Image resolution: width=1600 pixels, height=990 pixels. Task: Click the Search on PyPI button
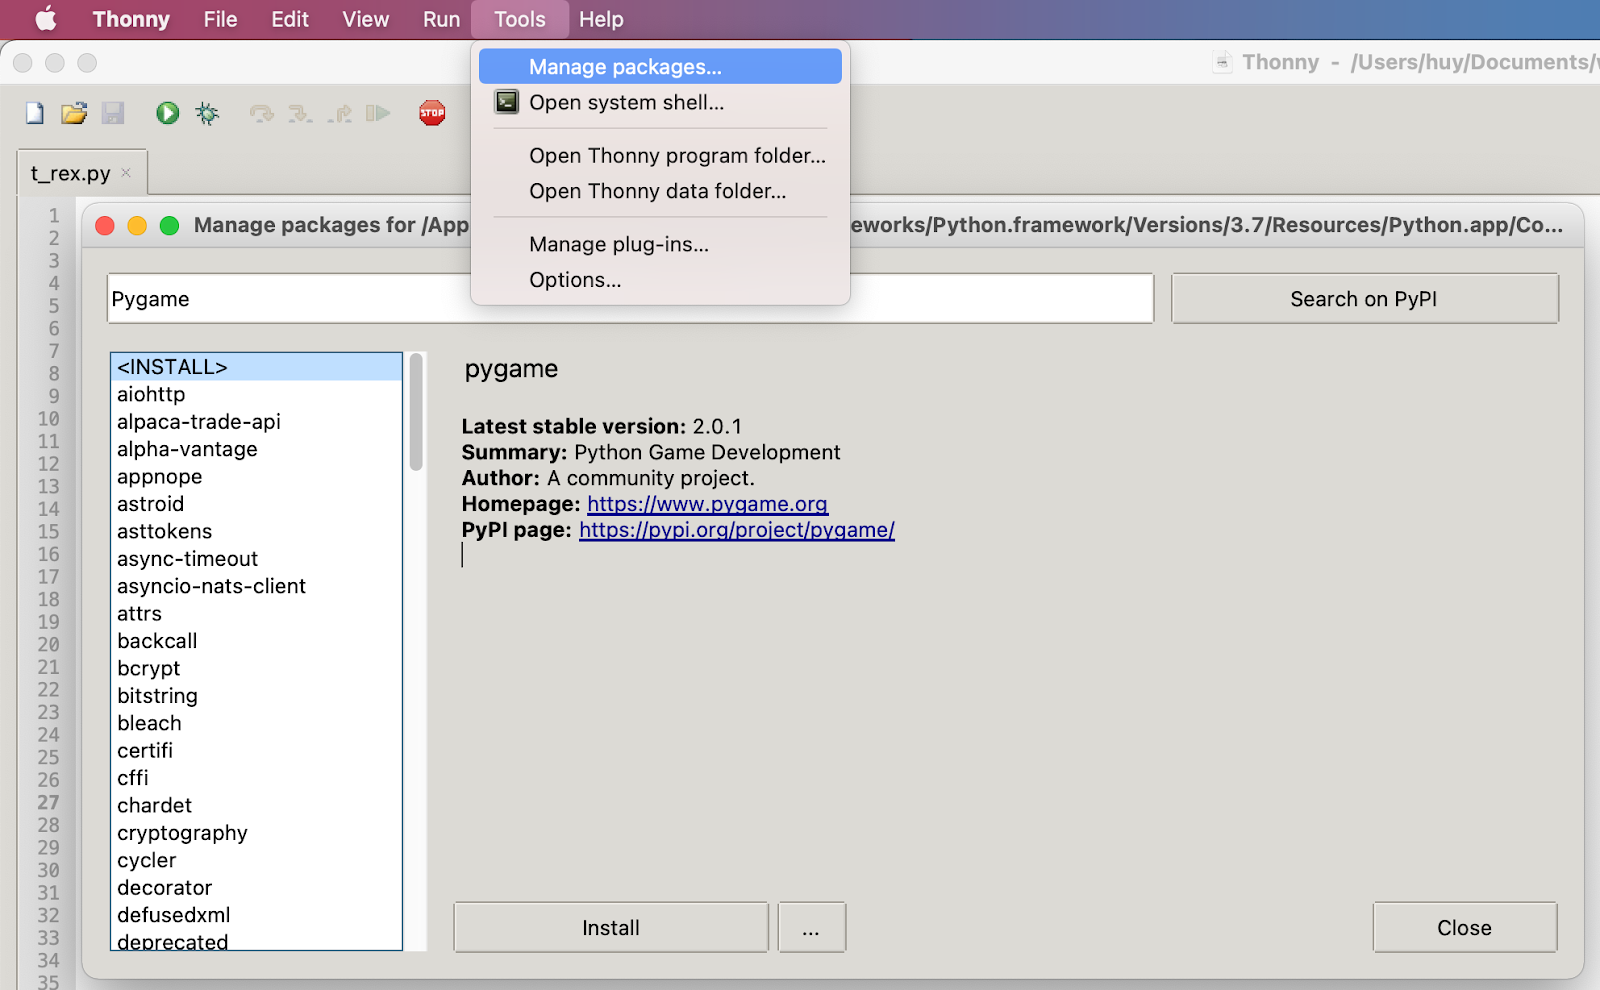1364,299
